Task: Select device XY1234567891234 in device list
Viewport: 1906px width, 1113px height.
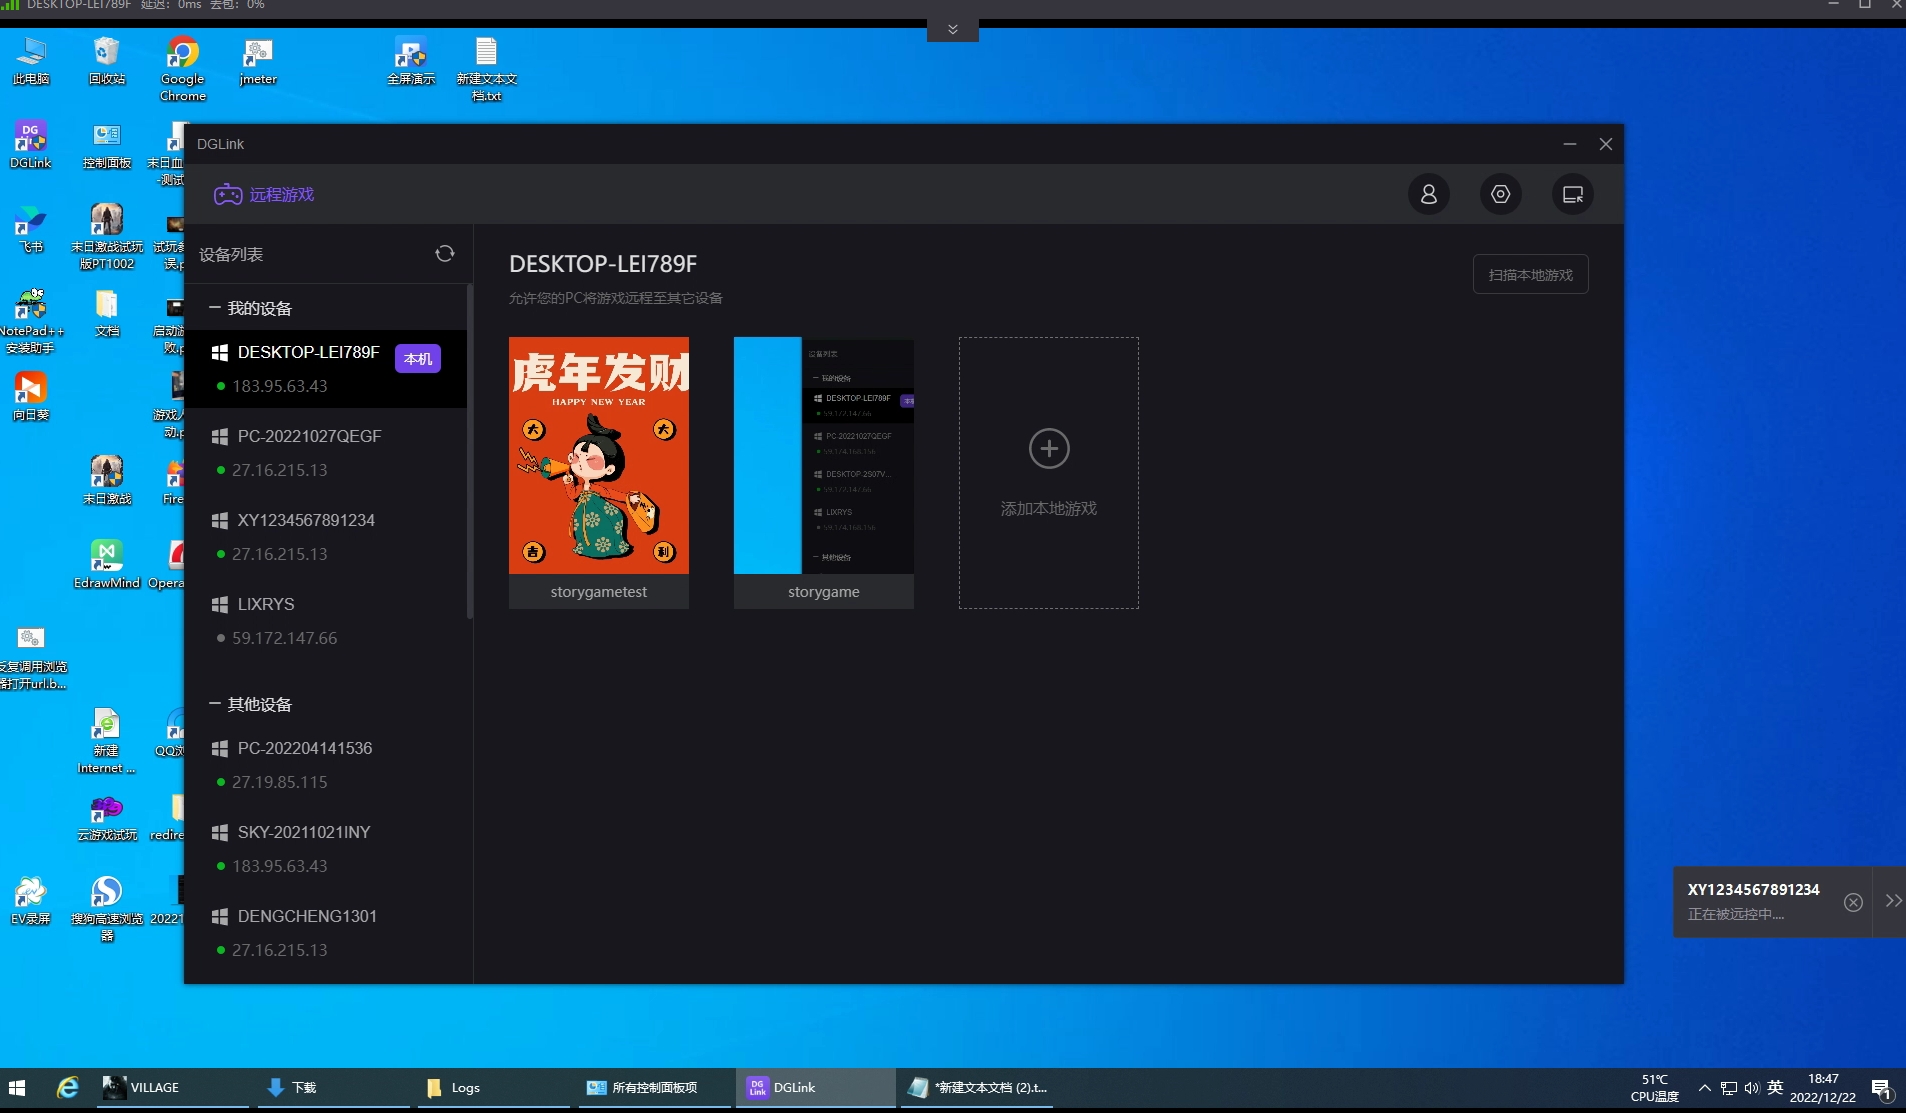Action: pyautogui.click(x=326, y=537)
